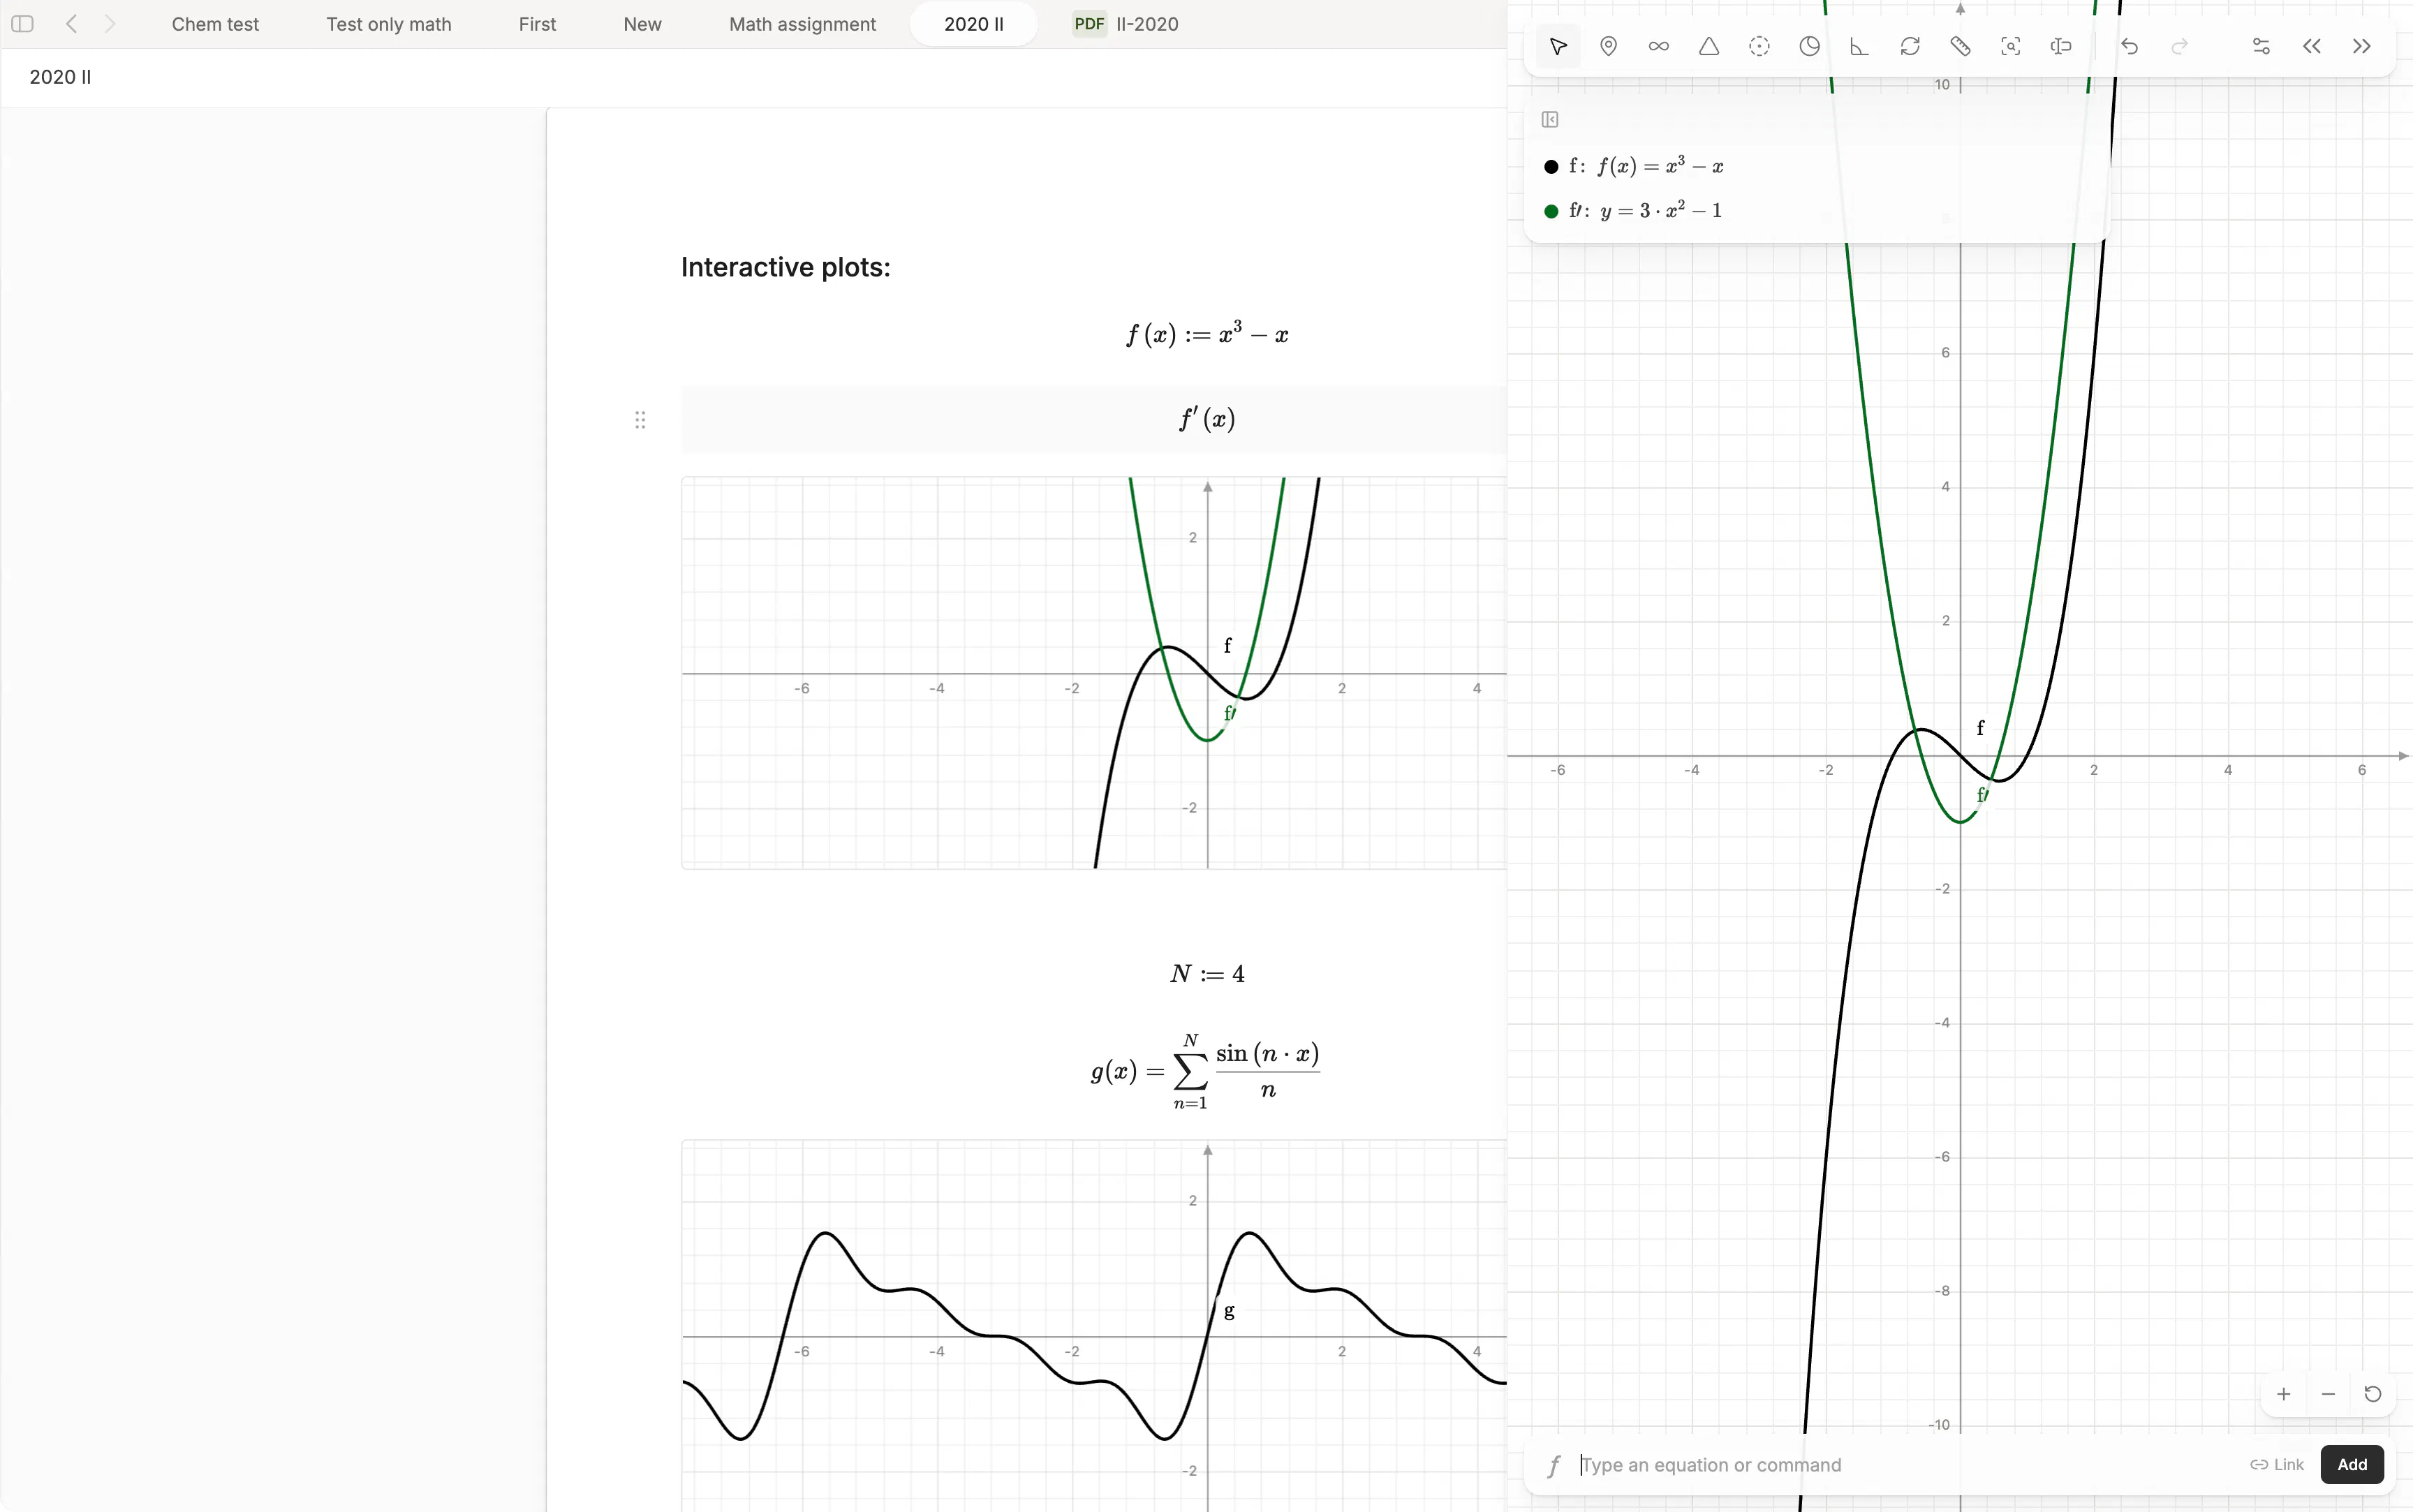Screen dimensions: 2413x1512
Task: Open the embedded g(x) sine-sum plot
Action: (x=1094, y=1325)
